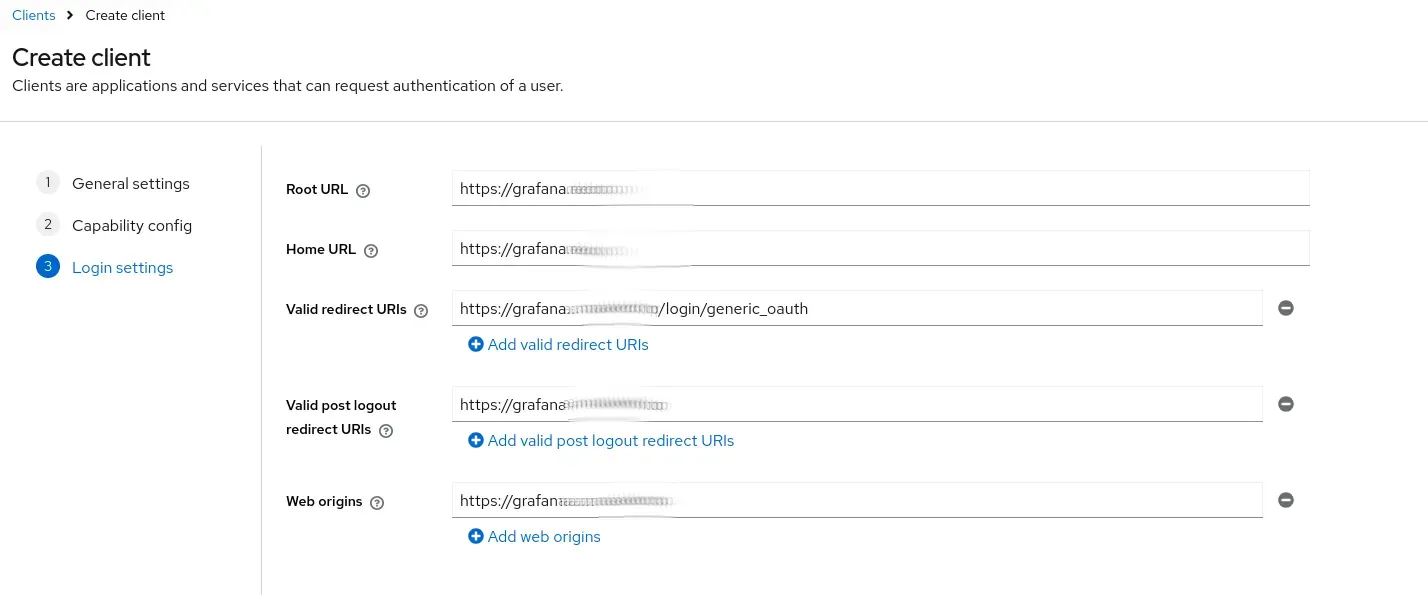Image resolution: width=1428 pixels, height=595 pixels.
Task: Select the 'Root URL' field label
Action: 317,189
